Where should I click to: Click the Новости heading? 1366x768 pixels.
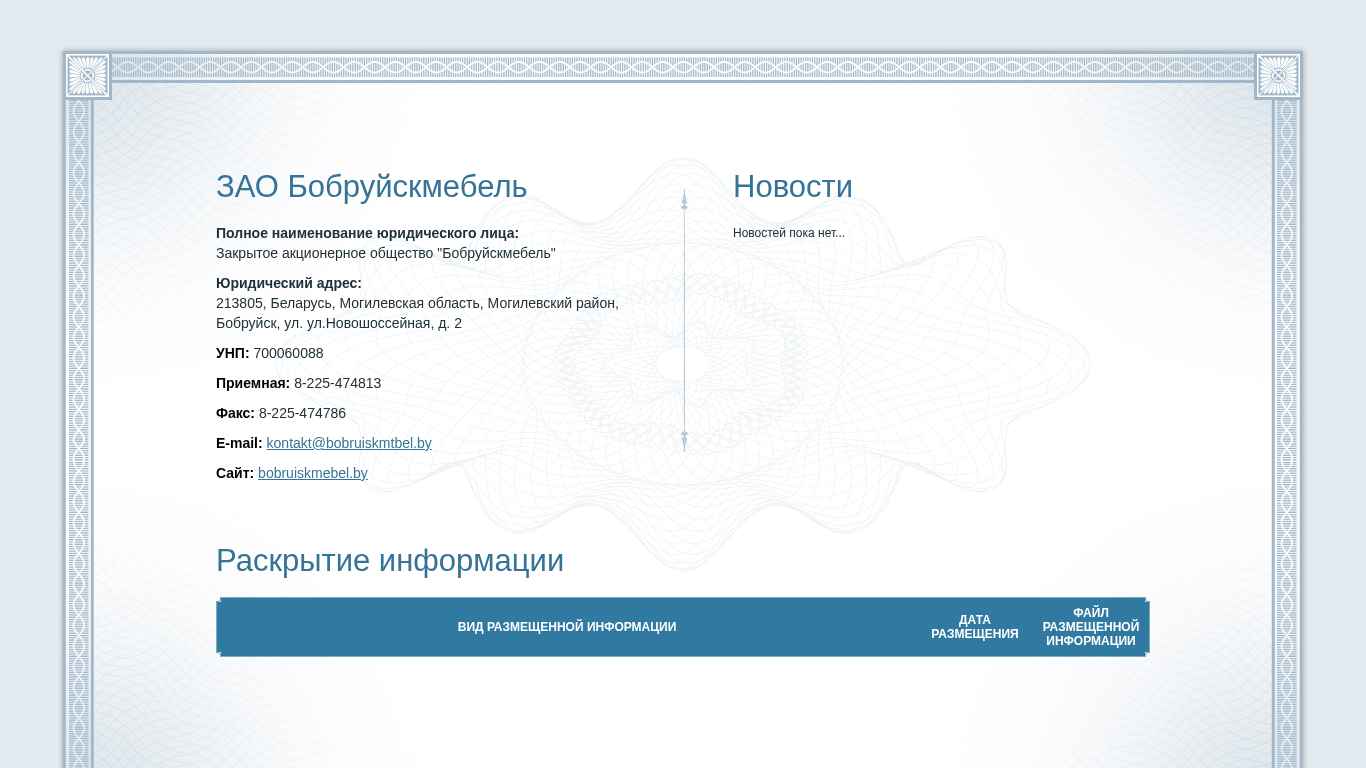[793, 187]
